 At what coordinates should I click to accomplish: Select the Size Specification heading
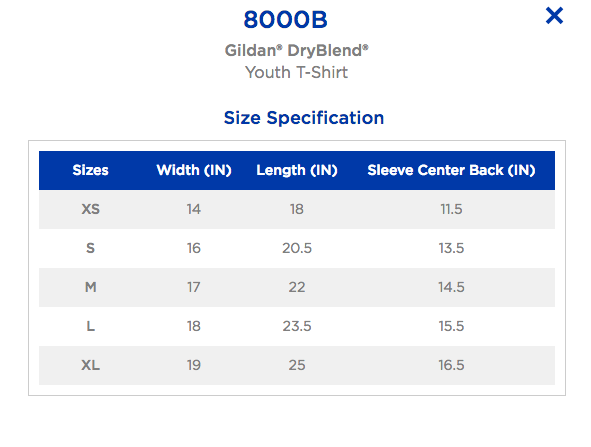pos(304,118)
